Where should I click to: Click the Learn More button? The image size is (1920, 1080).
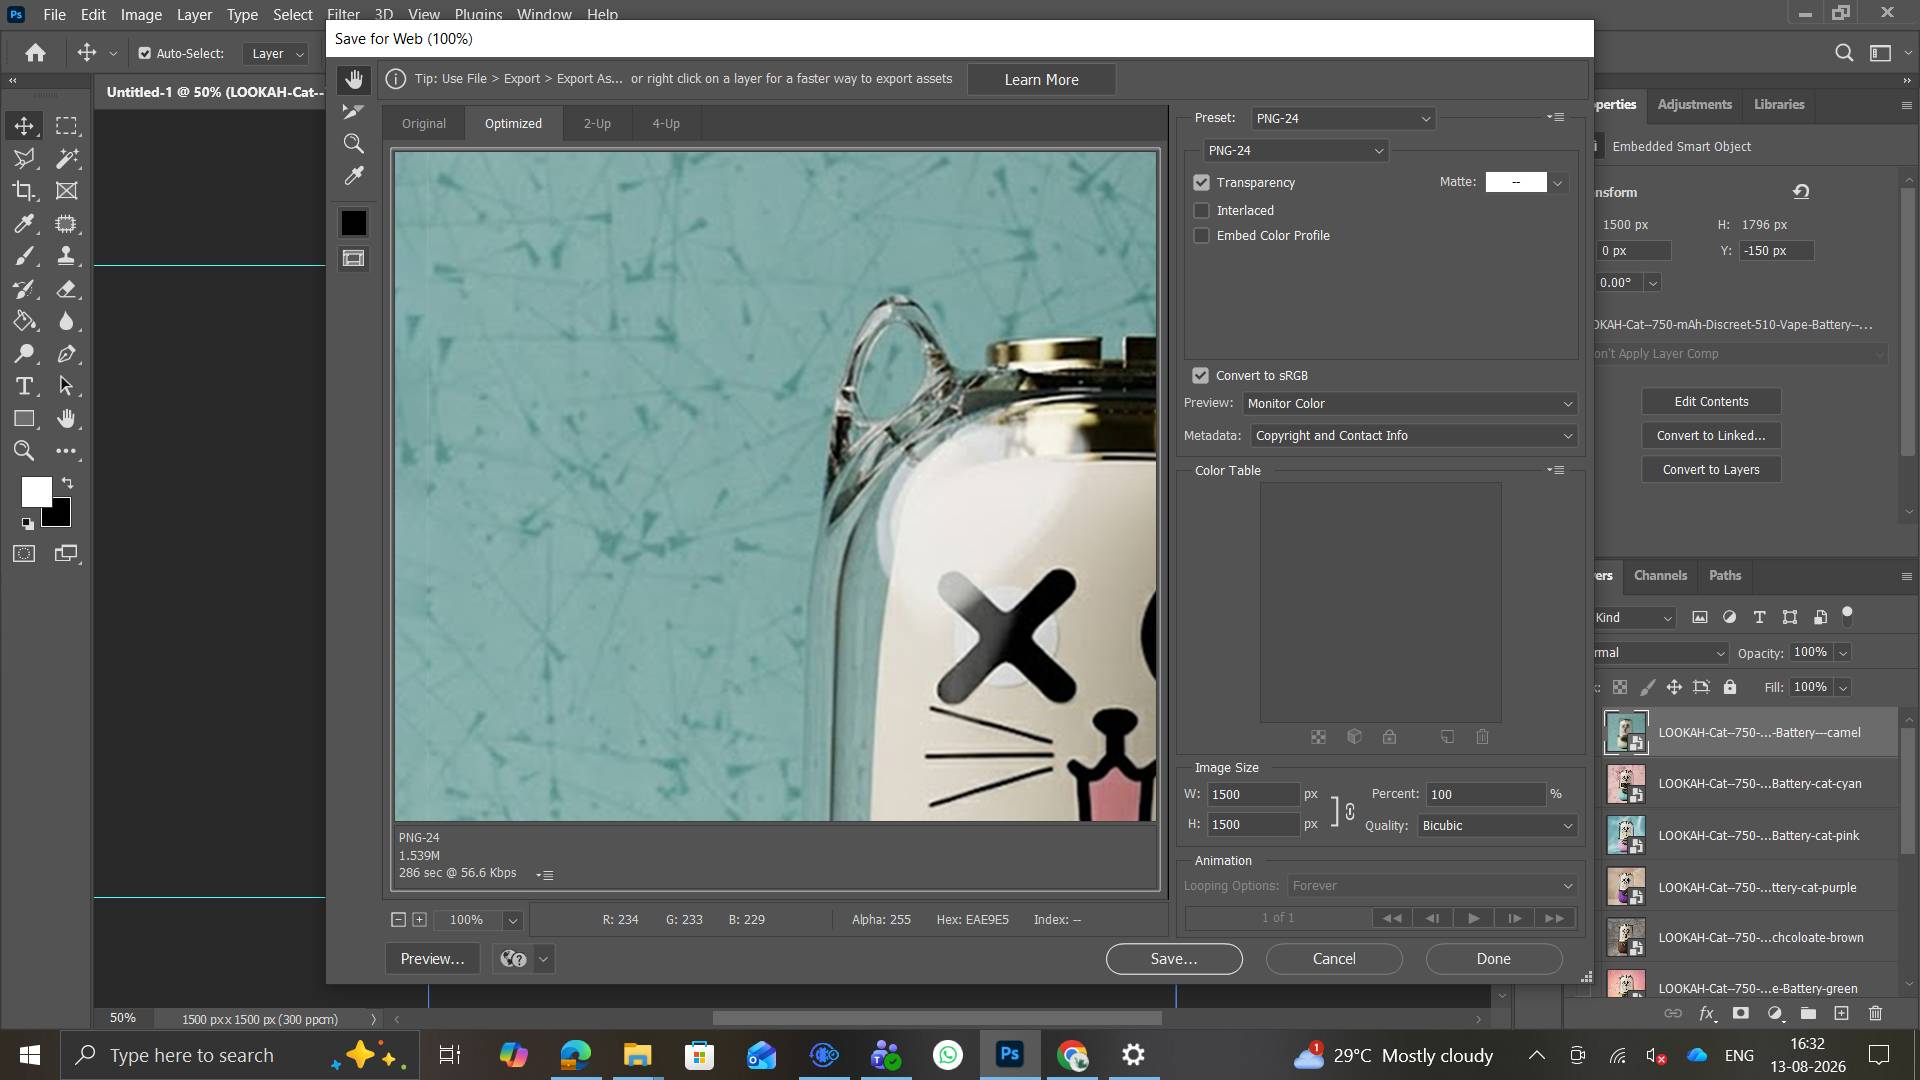tap(1041, 80)
